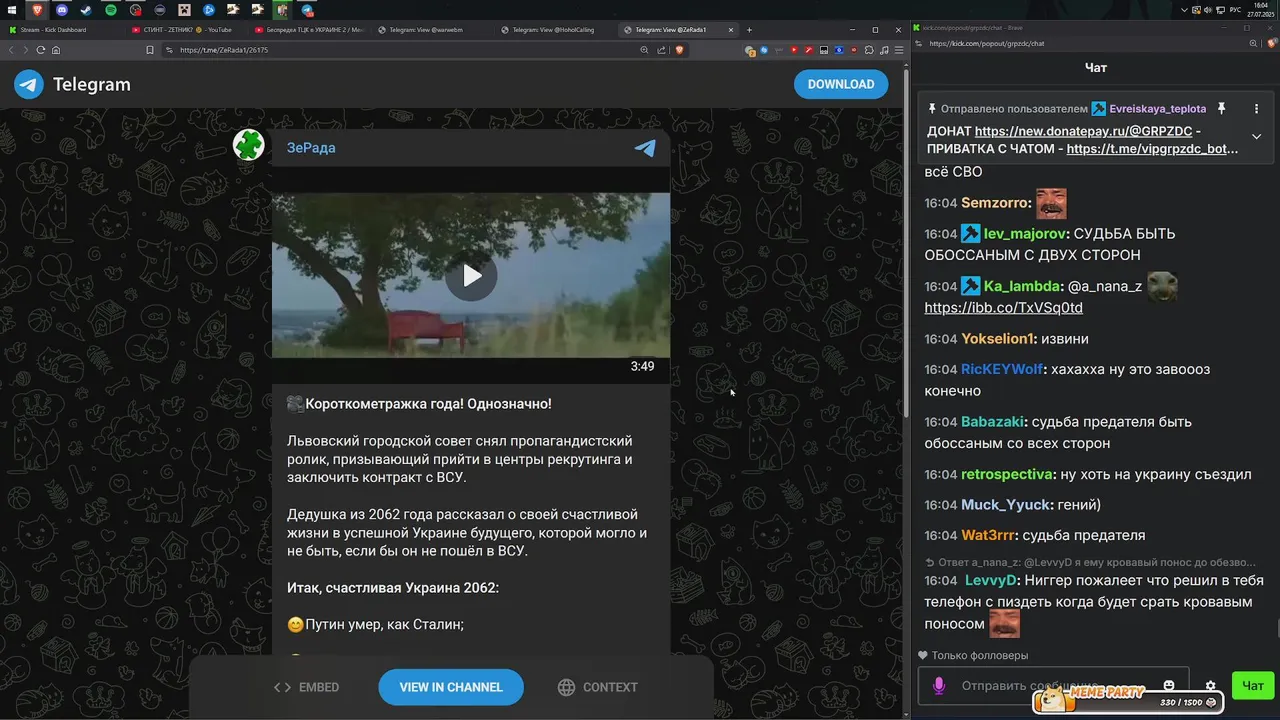The image size is (1280, 720).
Task: Switch to Telegram: View @HoholCalling tab
Action: tap(554, 30)
